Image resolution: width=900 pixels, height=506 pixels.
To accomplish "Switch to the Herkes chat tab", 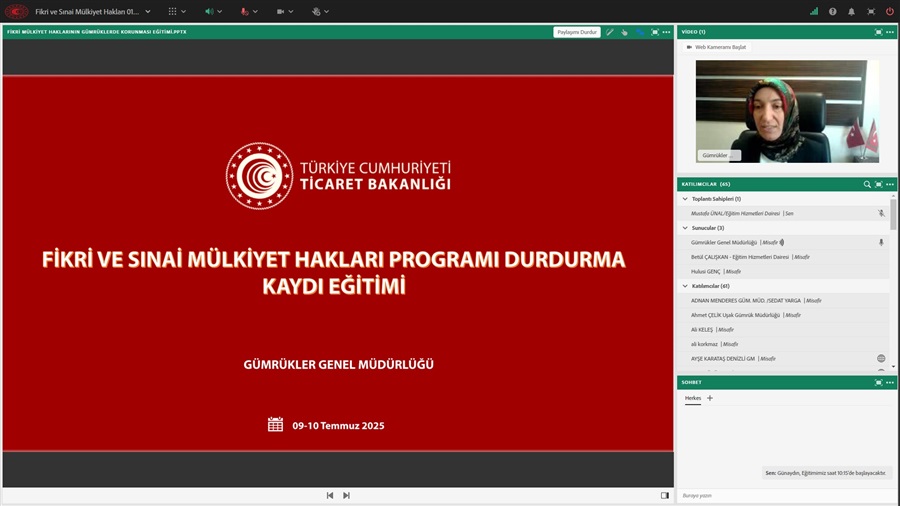I will (x=693, y=398).
